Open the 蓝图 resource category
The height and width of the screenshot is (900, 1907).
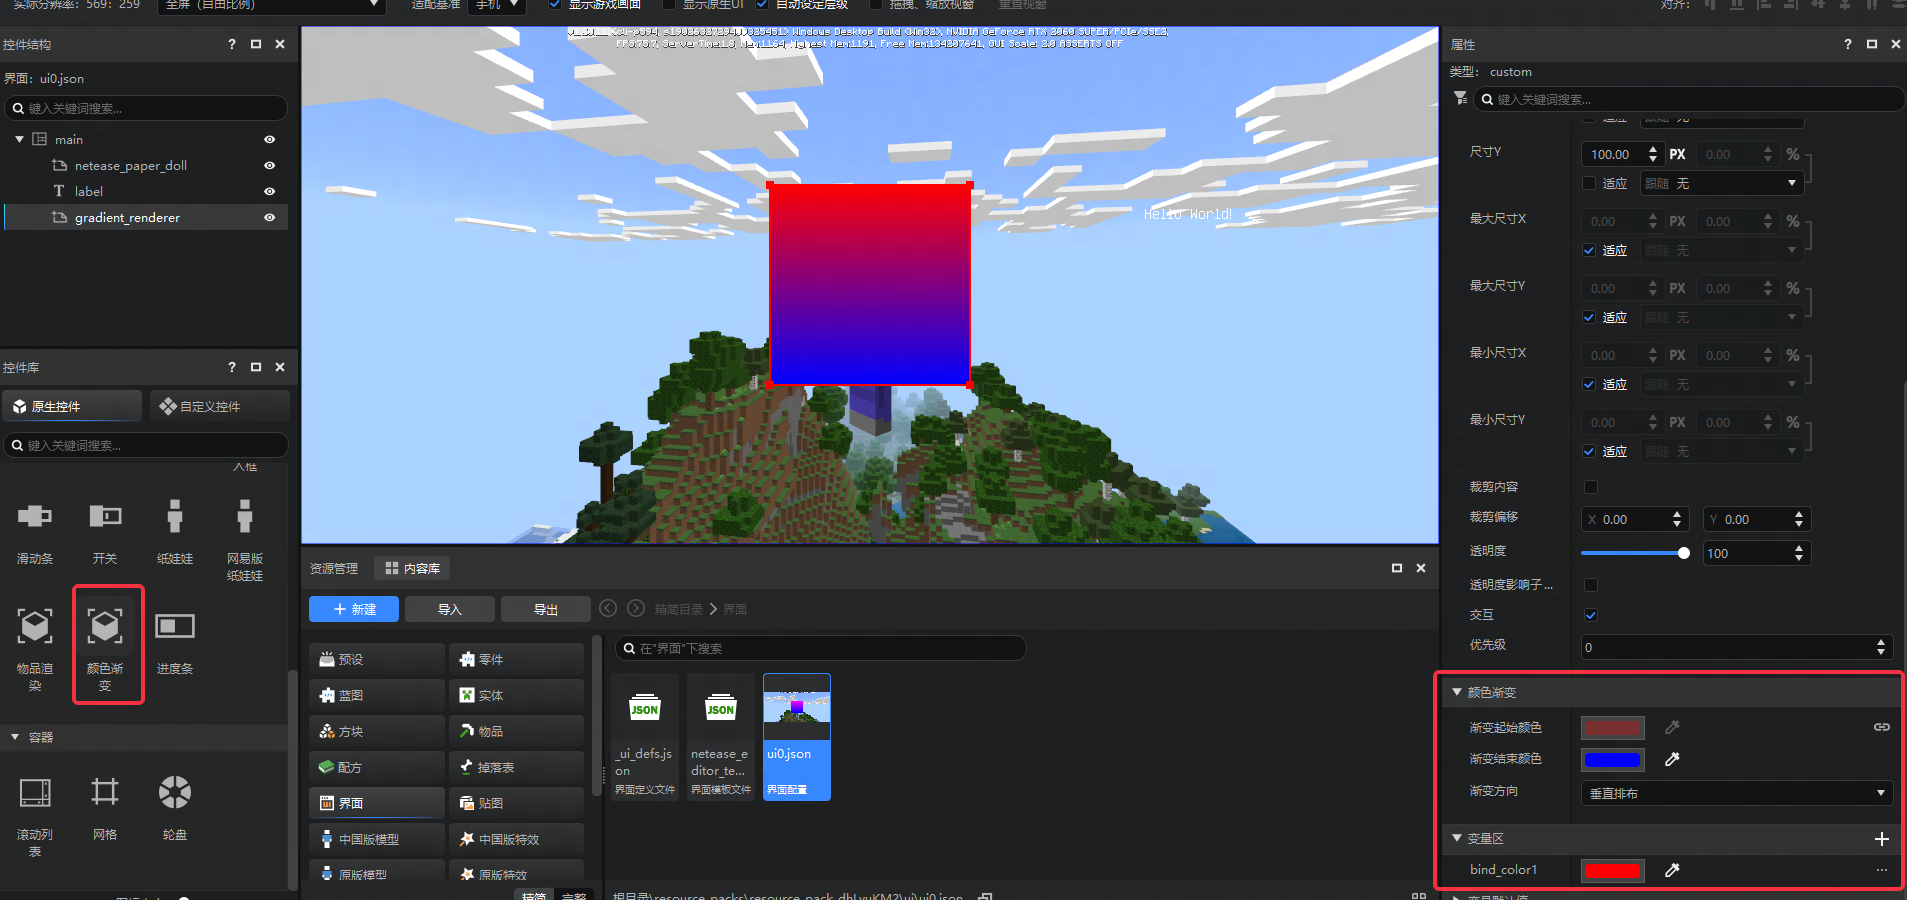click(377, 695)
